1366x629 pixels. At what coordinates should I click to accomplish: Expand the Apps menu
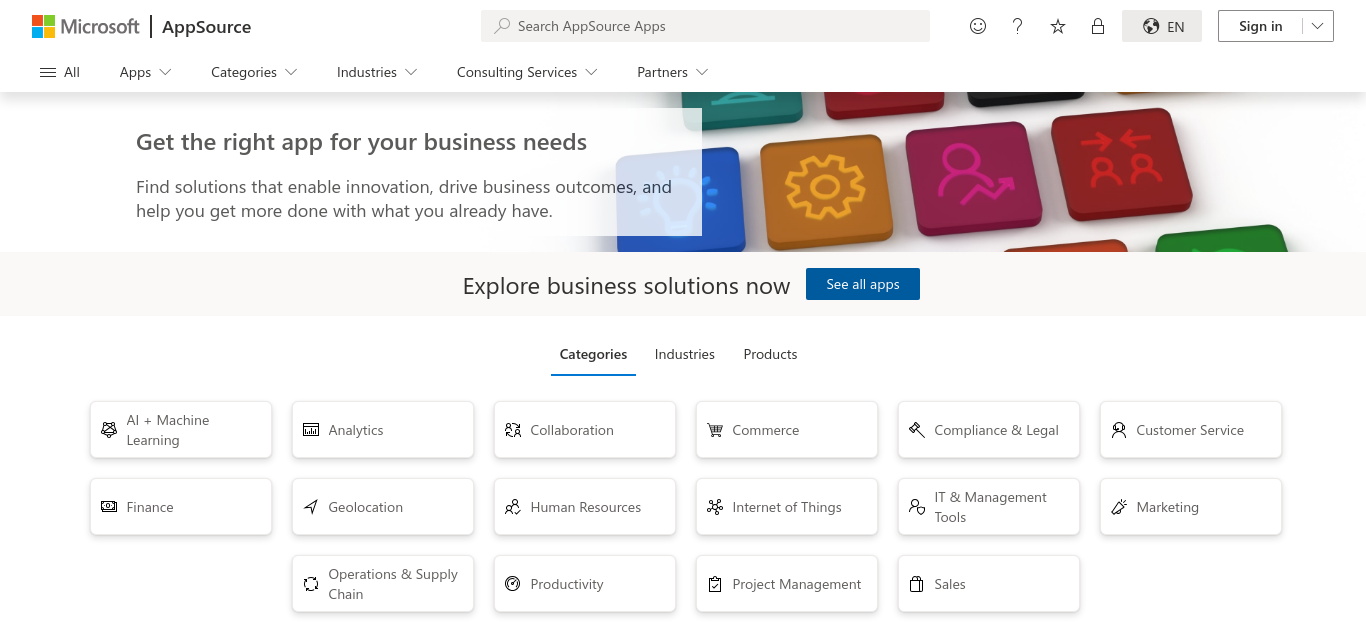pos(145,72)
